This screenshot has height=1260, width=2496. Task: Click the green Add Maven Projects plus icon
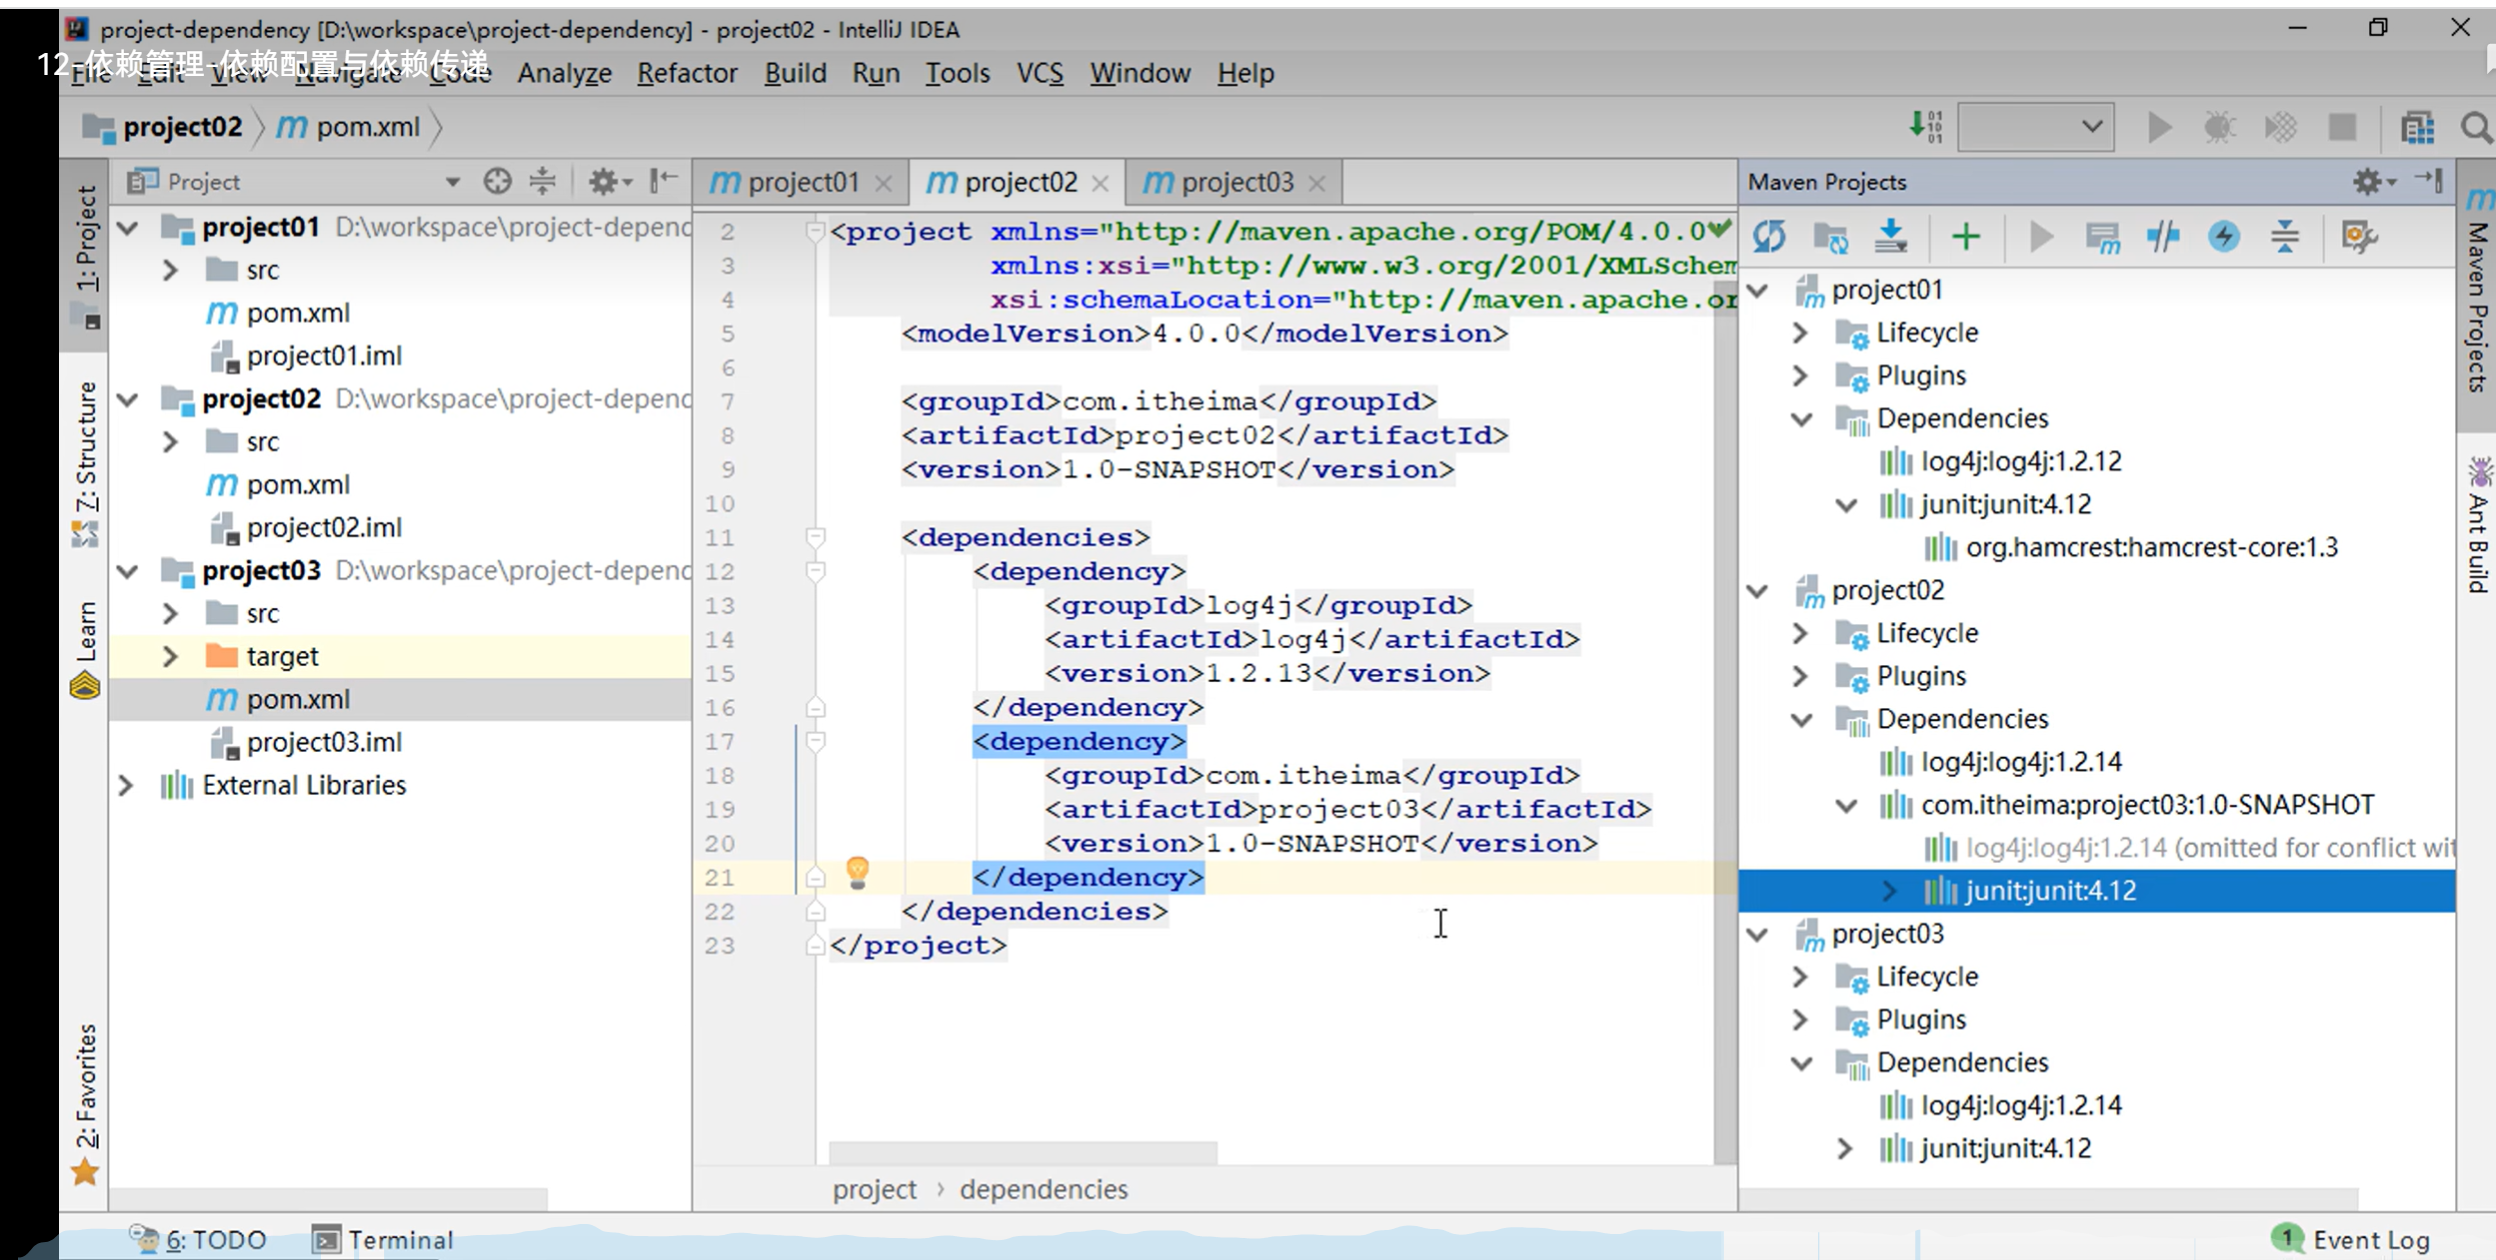[1966, 237]
